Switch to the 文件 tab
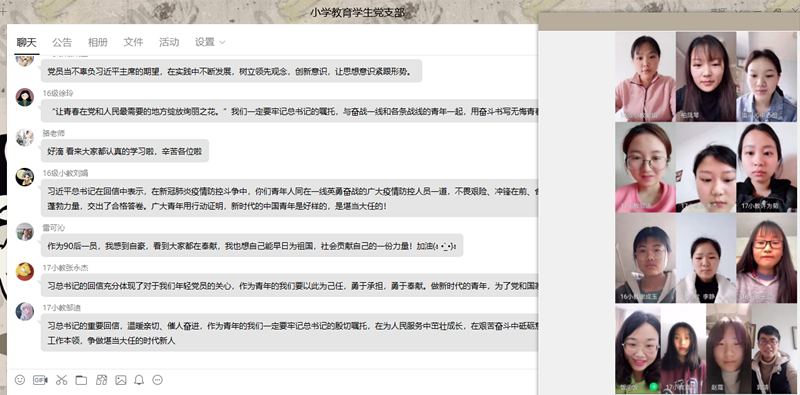800x395 pixels. pos(133,42)
